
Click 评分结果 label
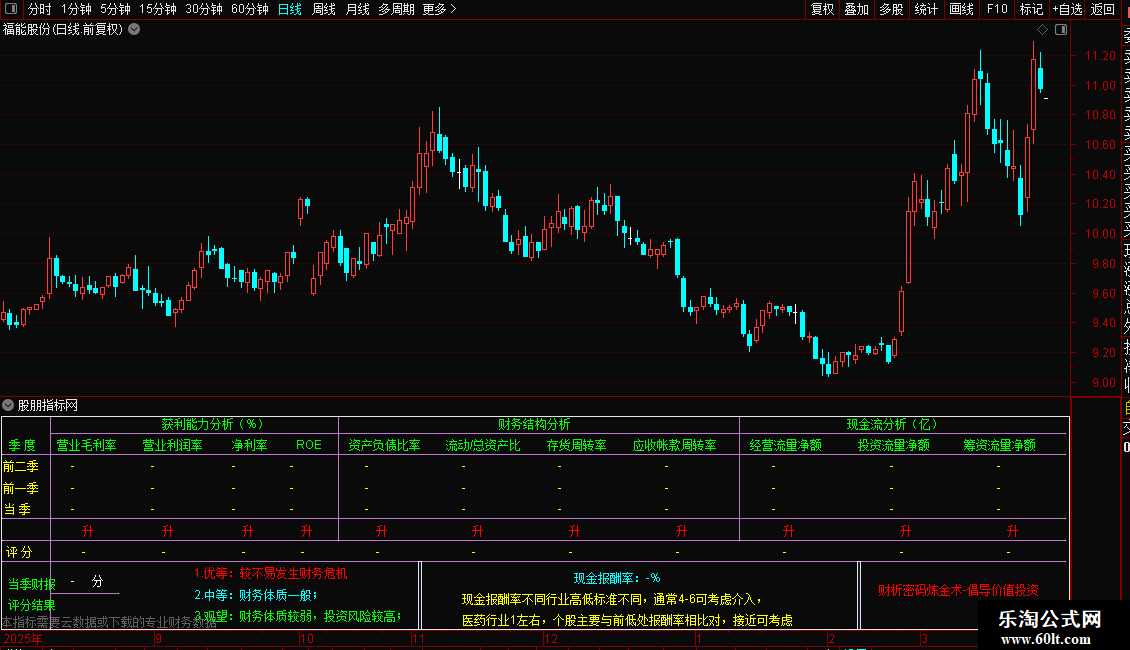pyautogui.click(x=32, y=605)
